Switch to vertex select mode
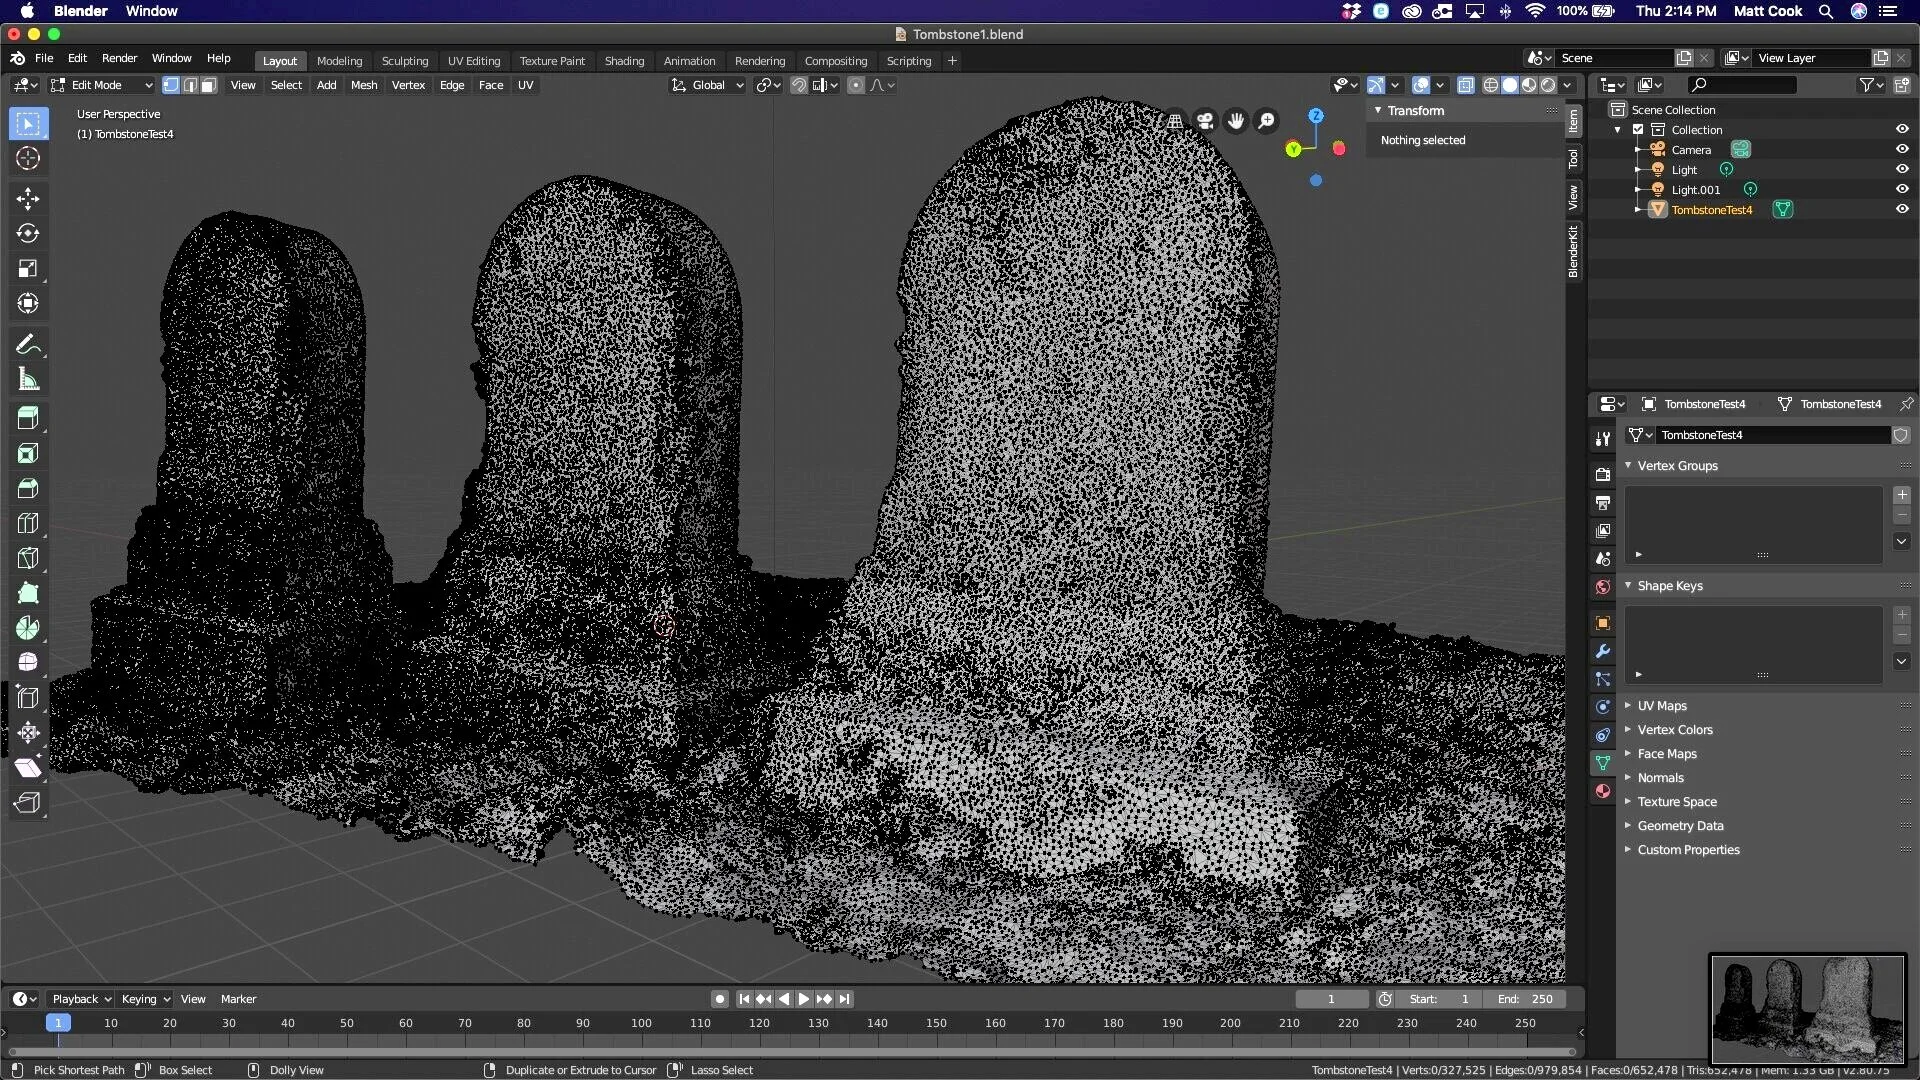This screenshot has width=1920, height=1080. coord(171,85)
